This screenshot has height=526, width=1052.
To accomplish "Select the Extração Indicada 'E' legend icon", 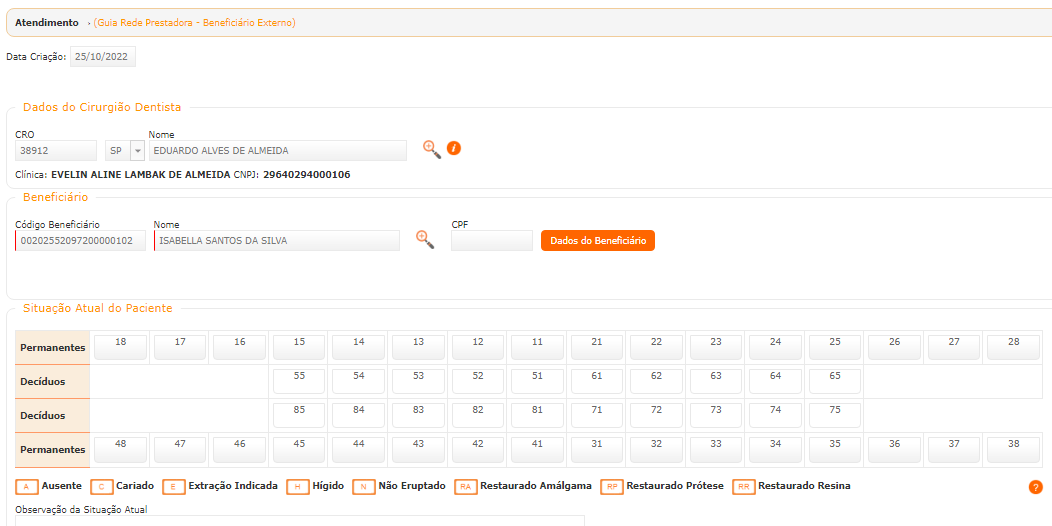I will pos(174,487).
